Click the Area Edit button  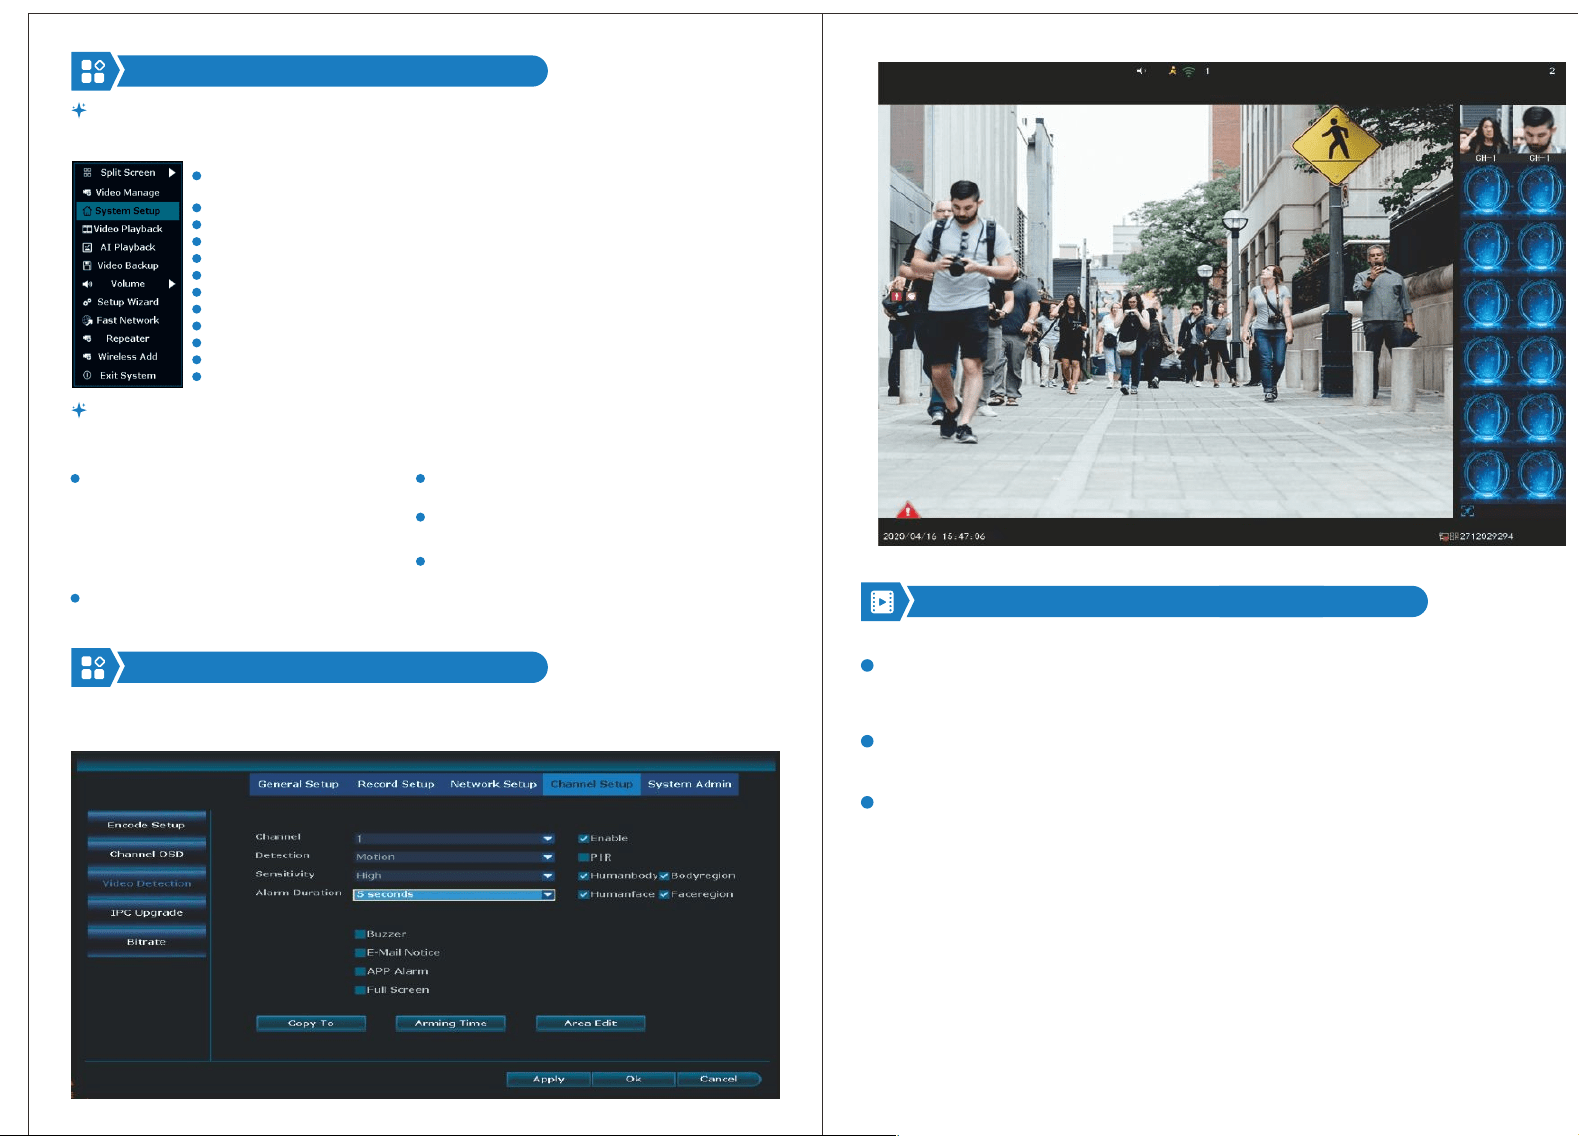coord(591,1023)
